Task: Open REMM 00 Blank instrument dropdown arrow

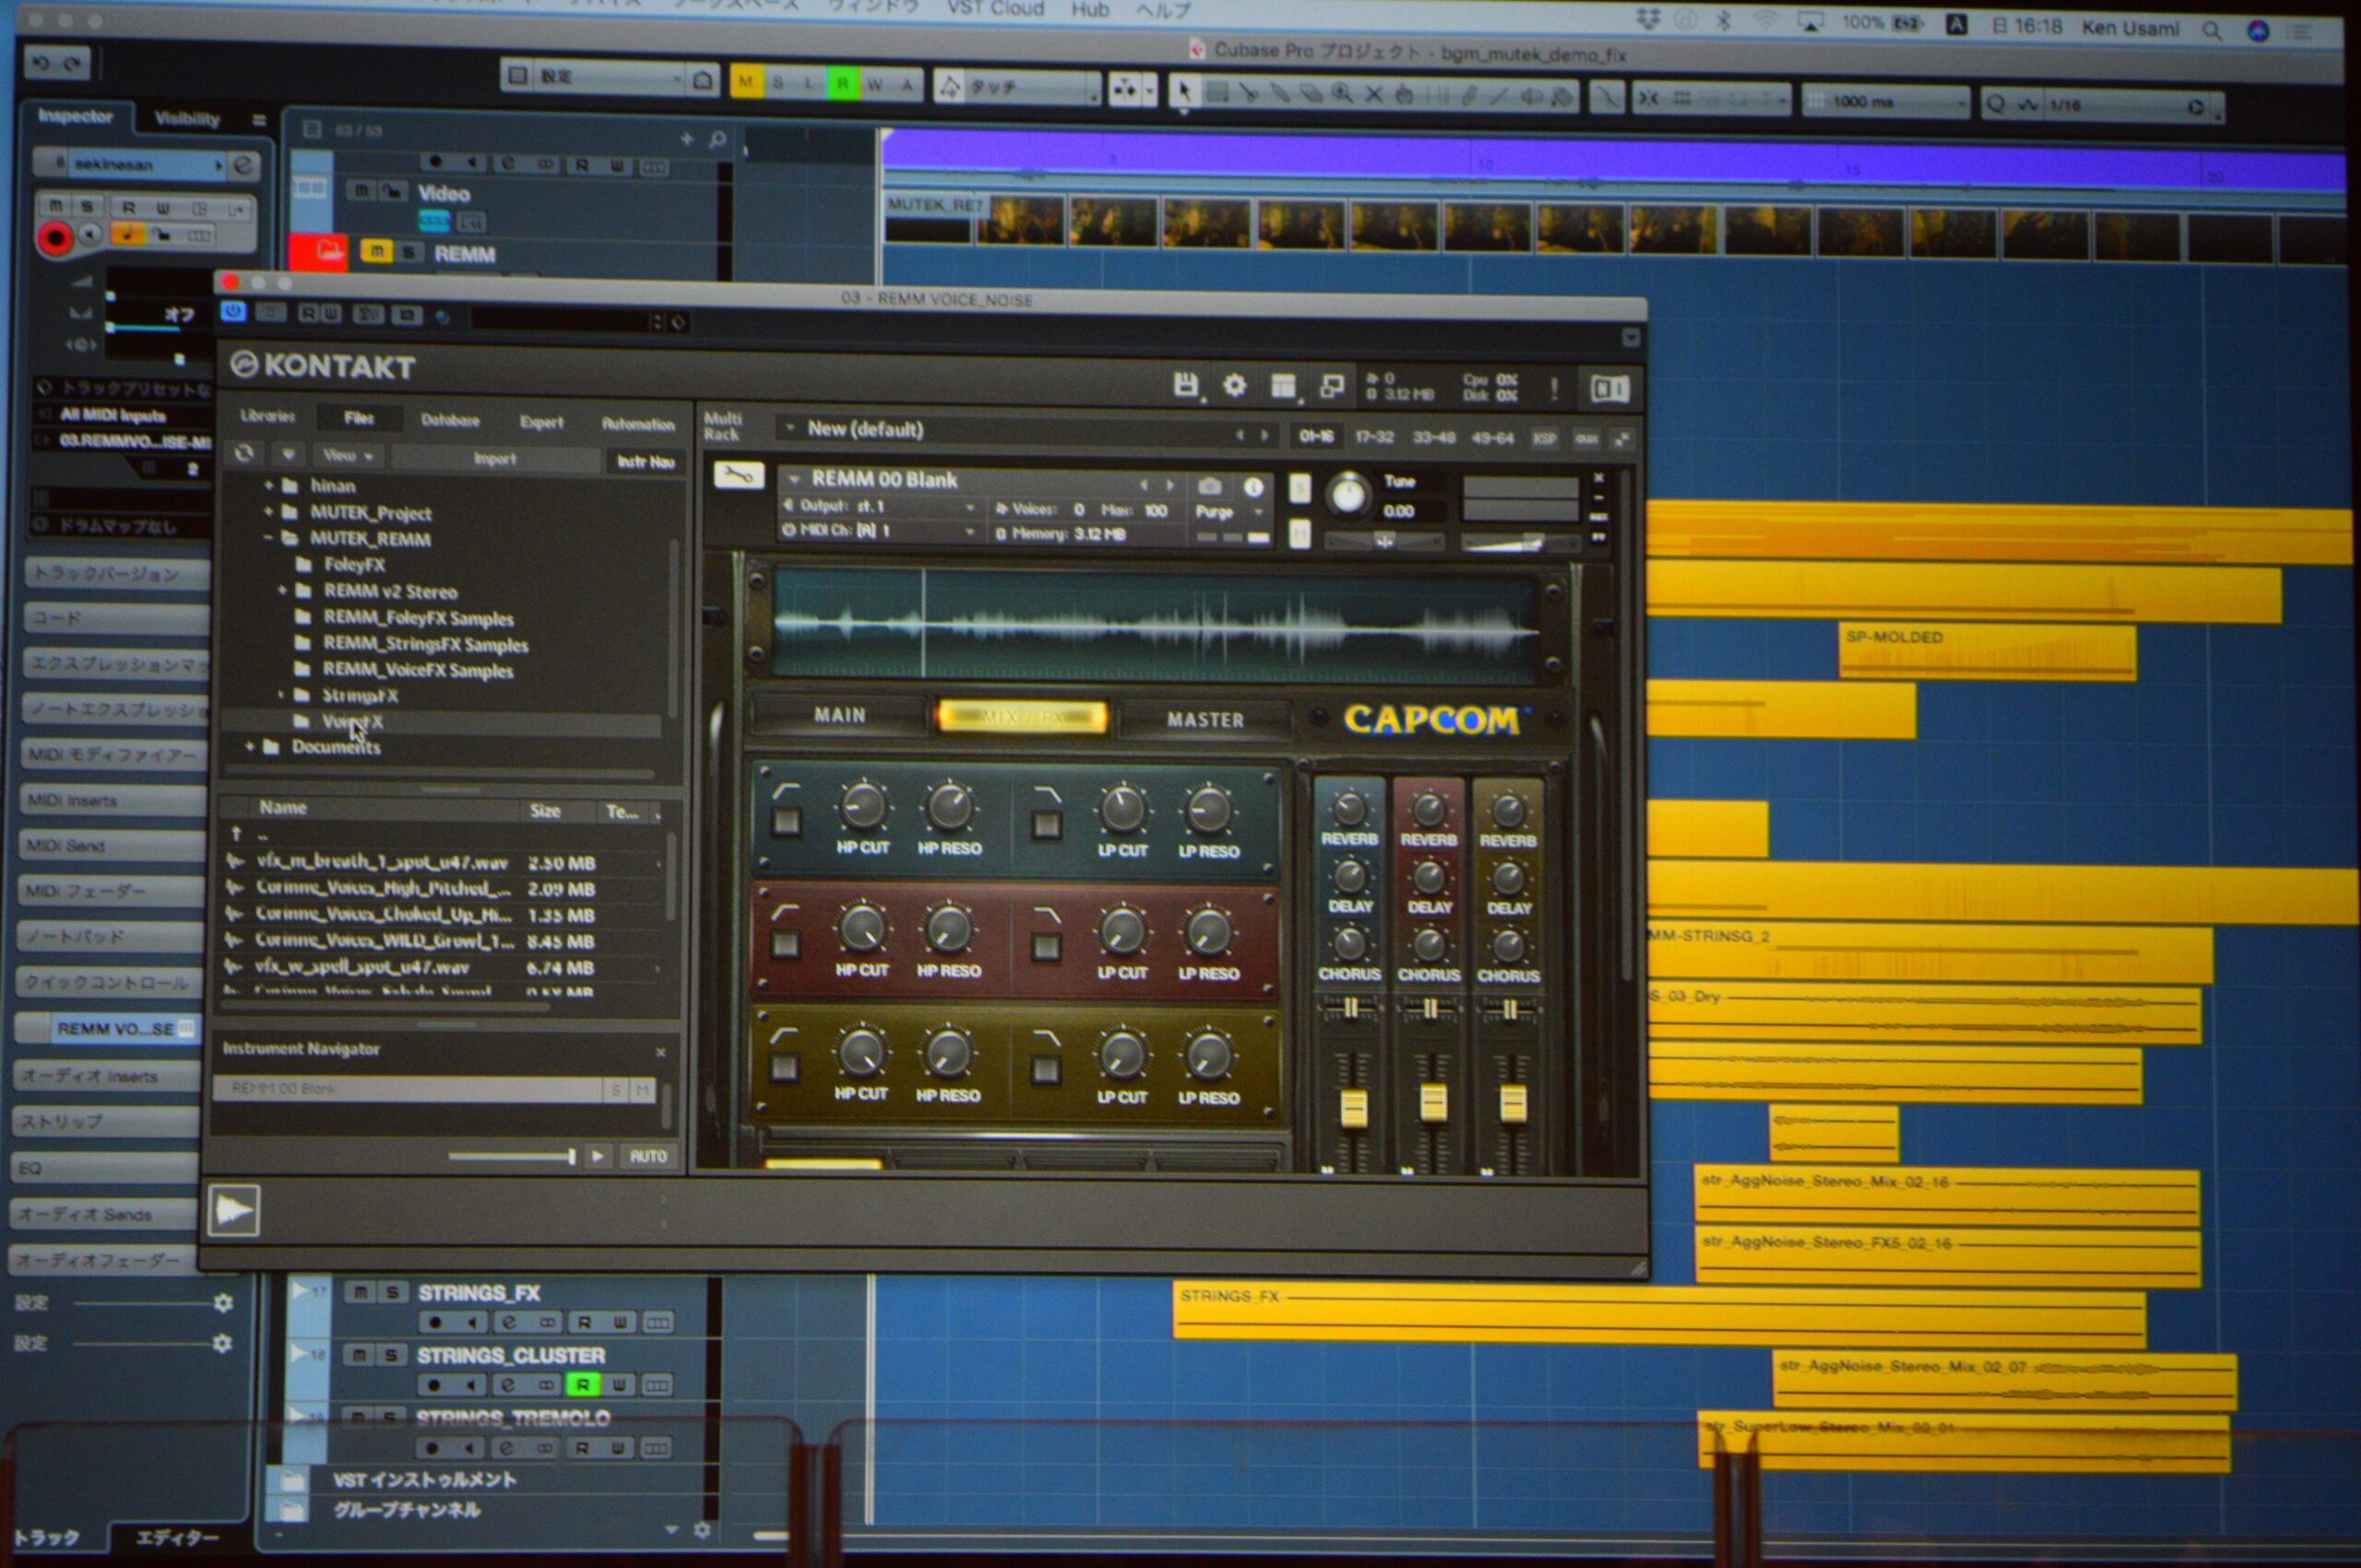Action: pos(794,479)
